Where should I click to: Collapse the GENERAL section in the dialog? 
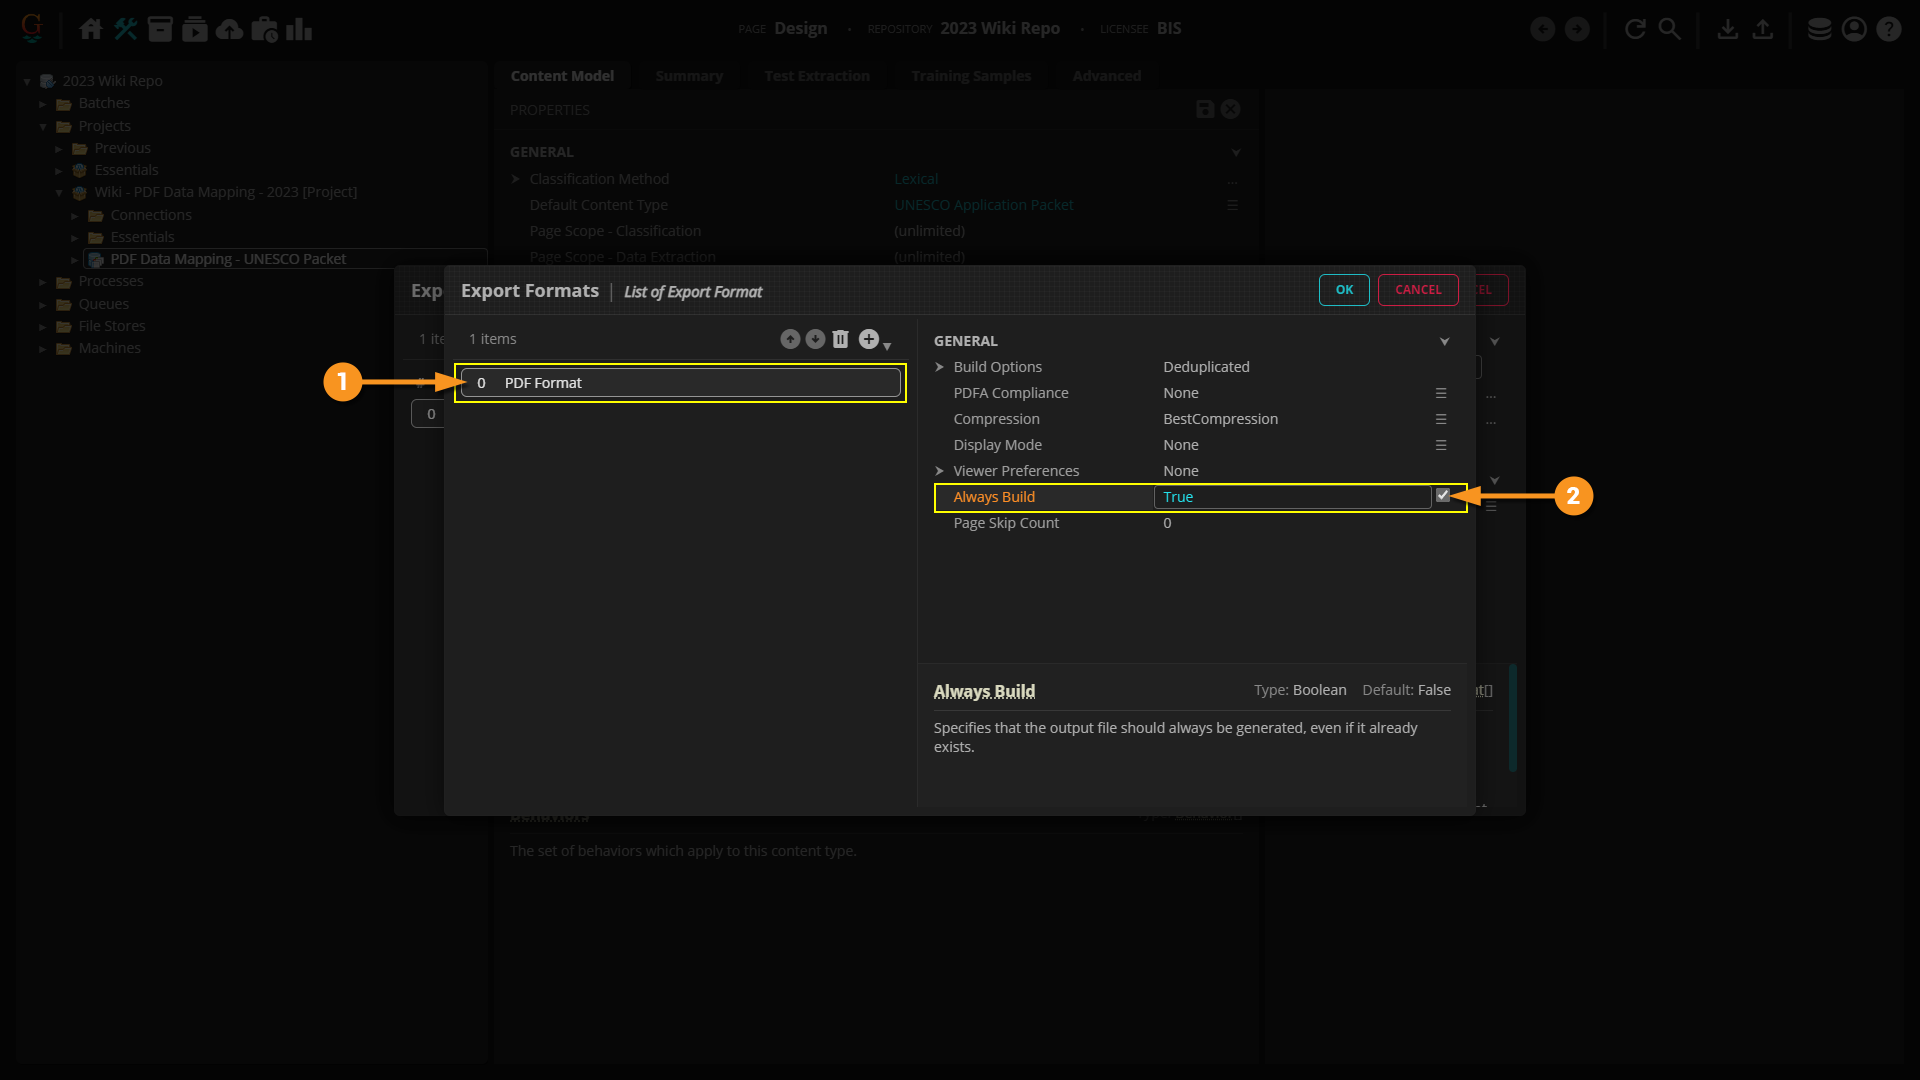coord(1445,342)
